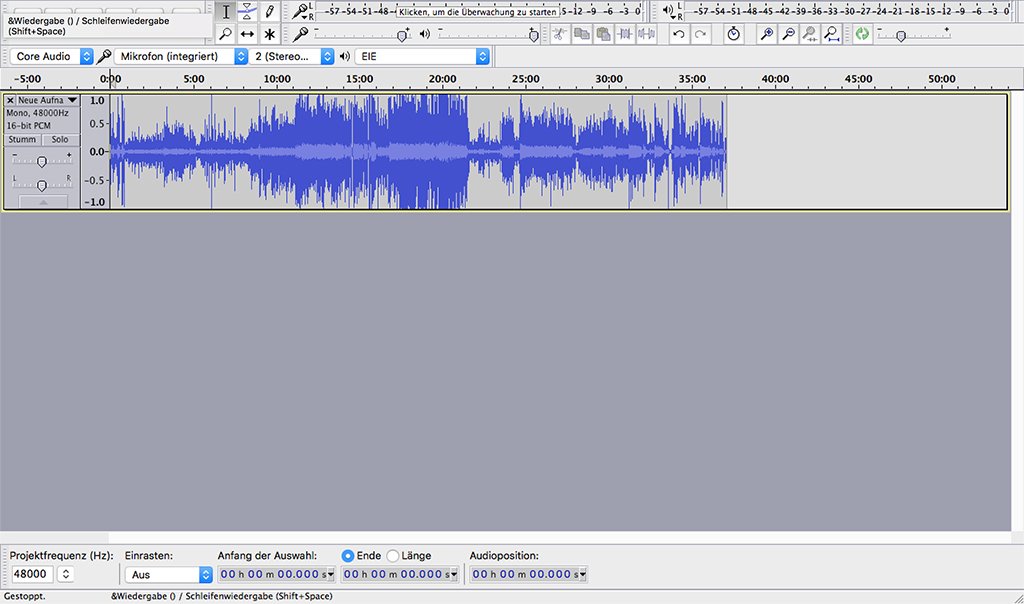The width and height of the screenshot is (1024, 604).
Task: Enable Solo on the recorded track
Action: click(x=58, y=139)
